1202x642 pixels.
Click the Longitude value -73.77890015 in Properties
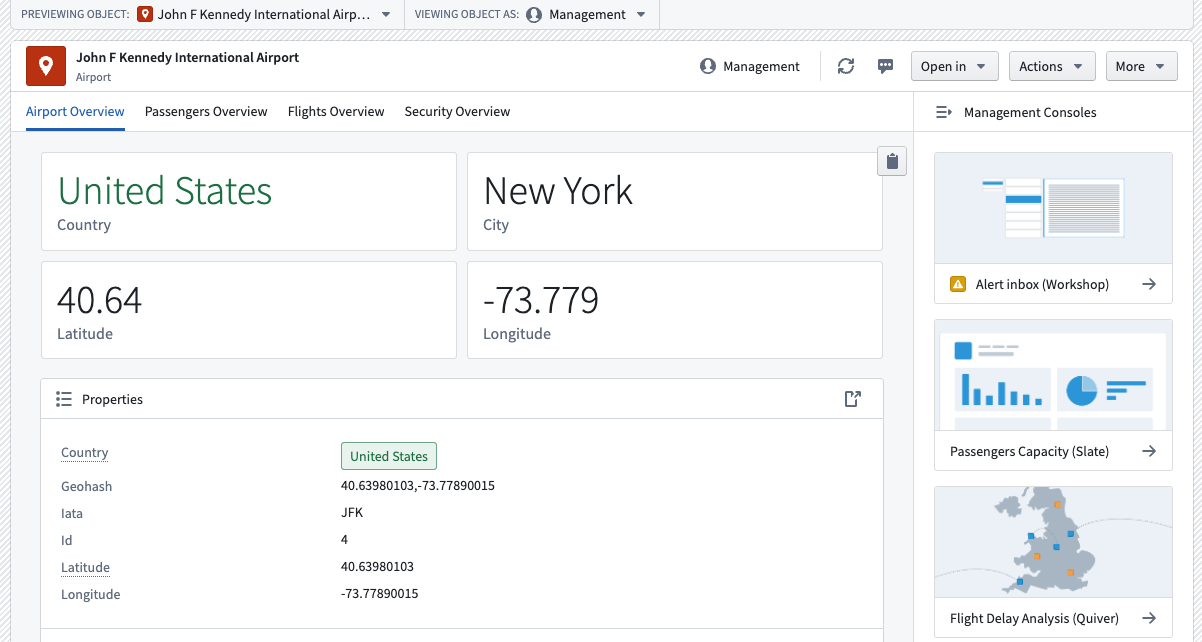(x=379, y=594)
